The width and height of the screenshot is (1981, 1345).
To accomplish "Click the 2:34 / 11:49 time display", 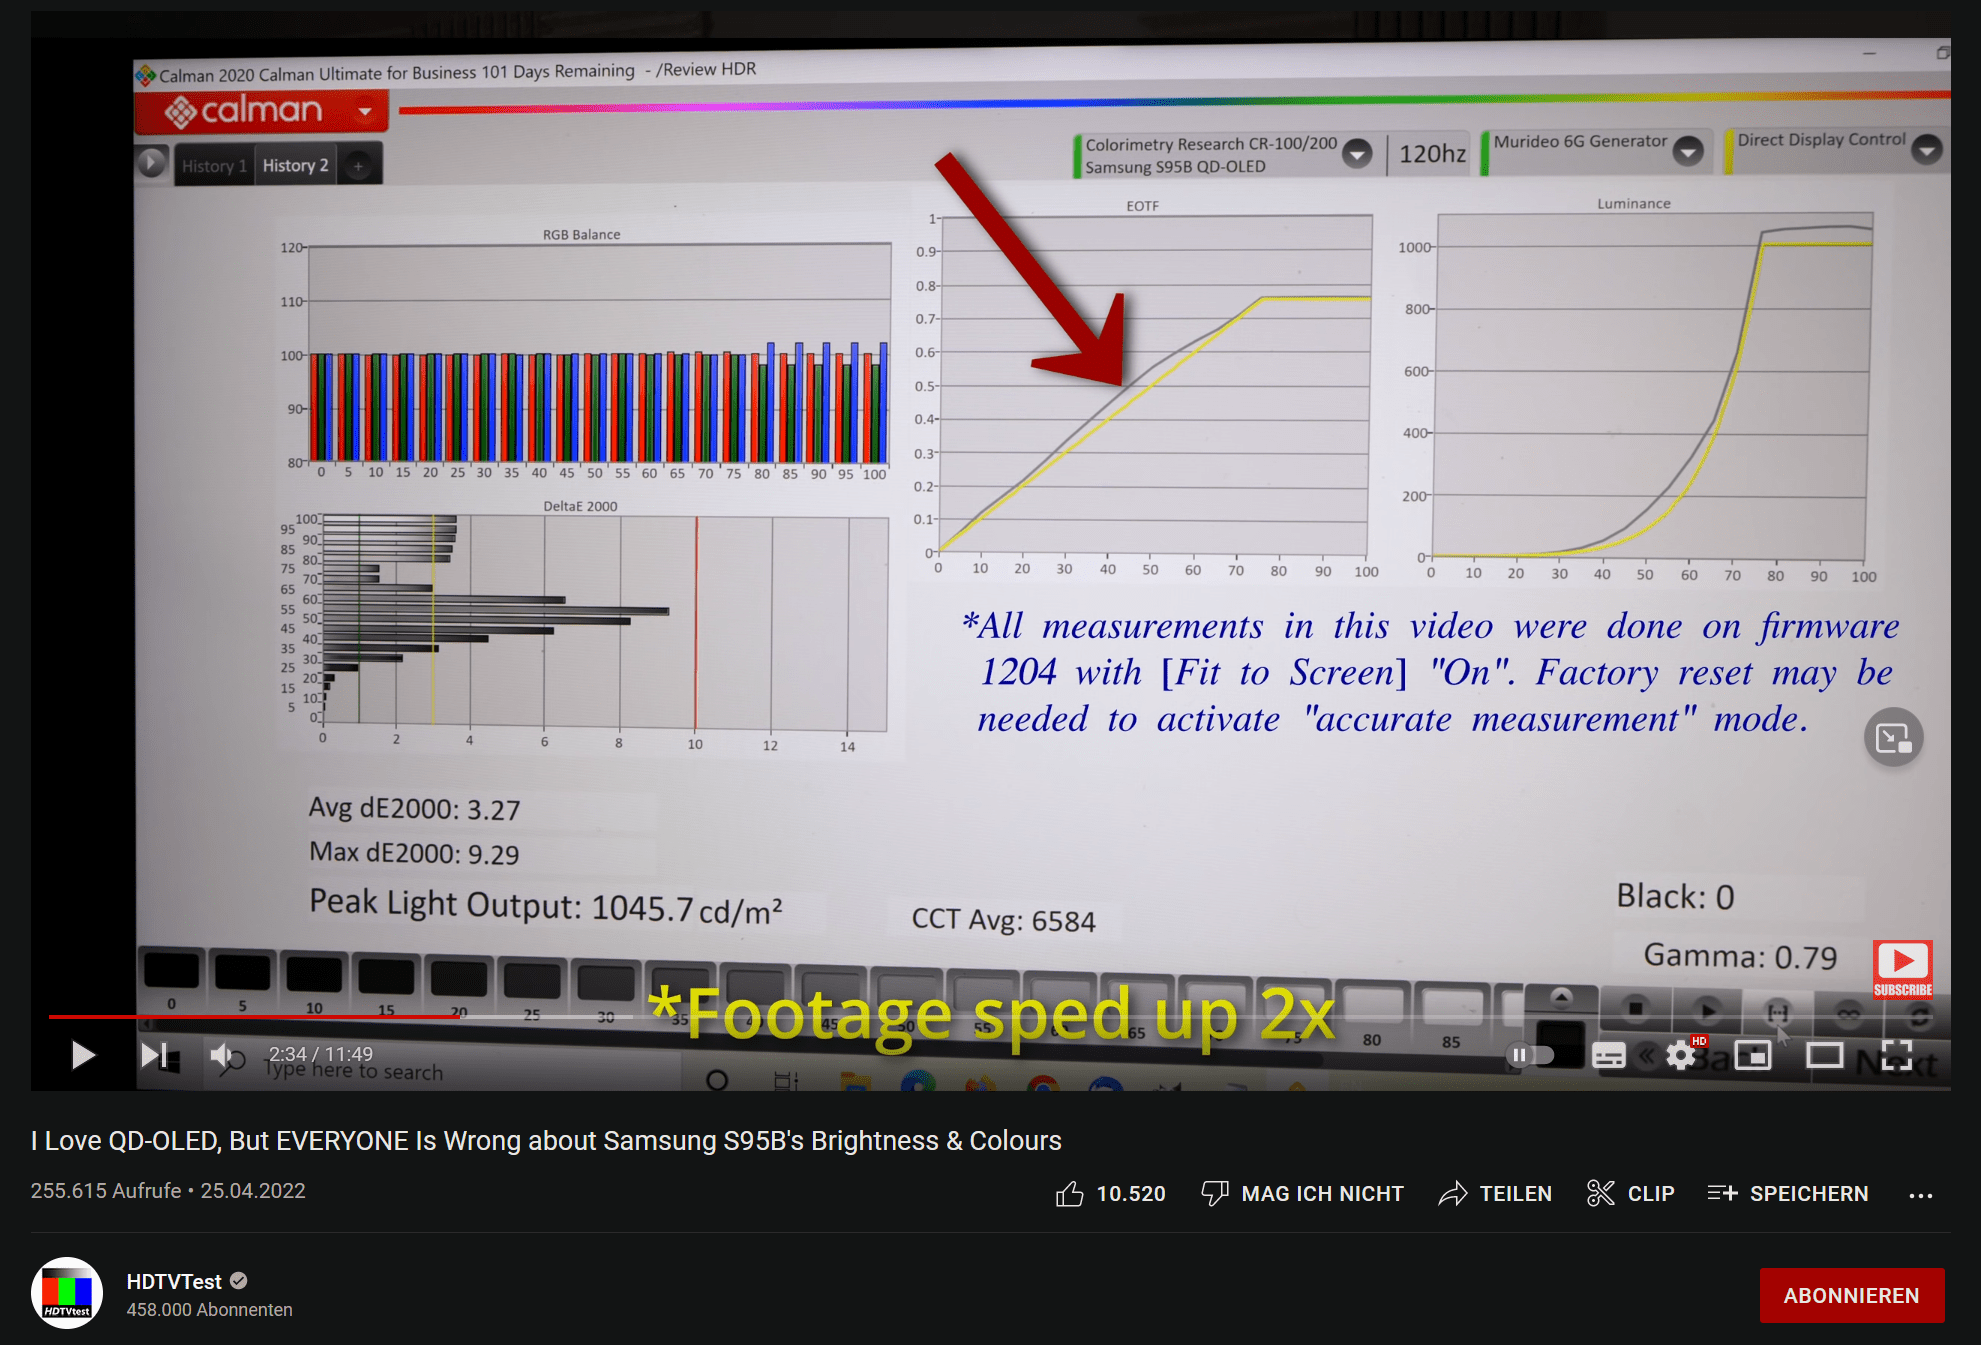I will tap(320, 1054).
